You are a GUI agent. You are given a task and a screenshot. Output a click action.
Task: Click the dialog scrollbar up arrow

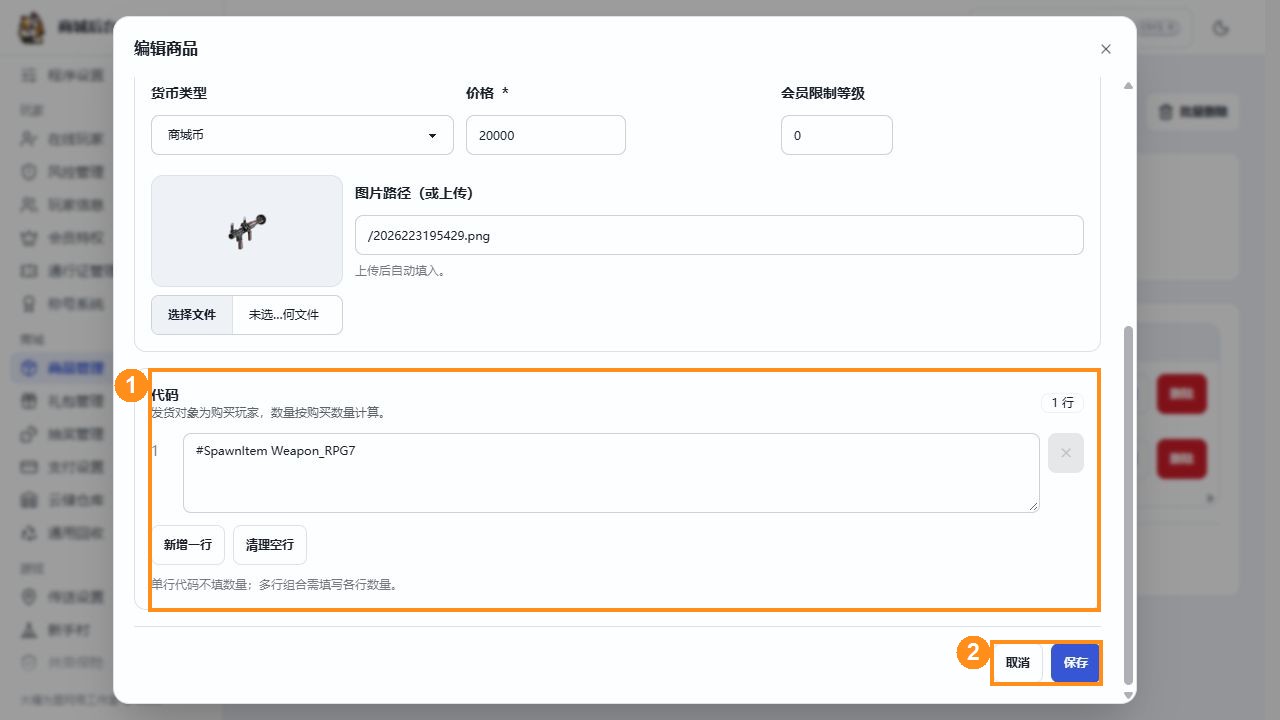click(1129, 86)
